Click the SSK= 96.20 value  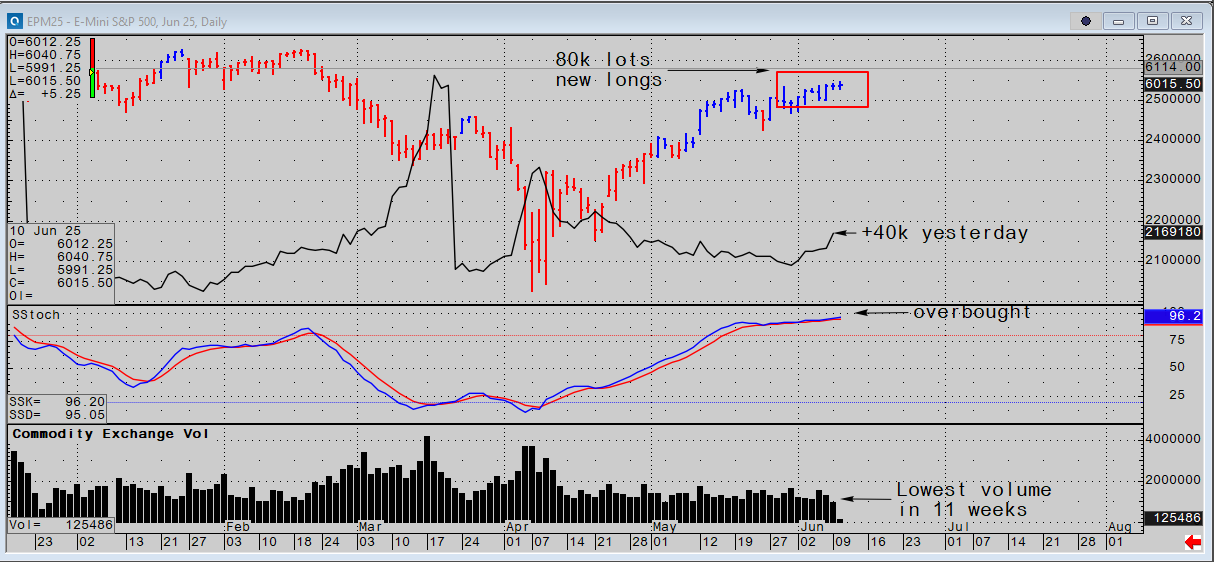coord(56,400)
